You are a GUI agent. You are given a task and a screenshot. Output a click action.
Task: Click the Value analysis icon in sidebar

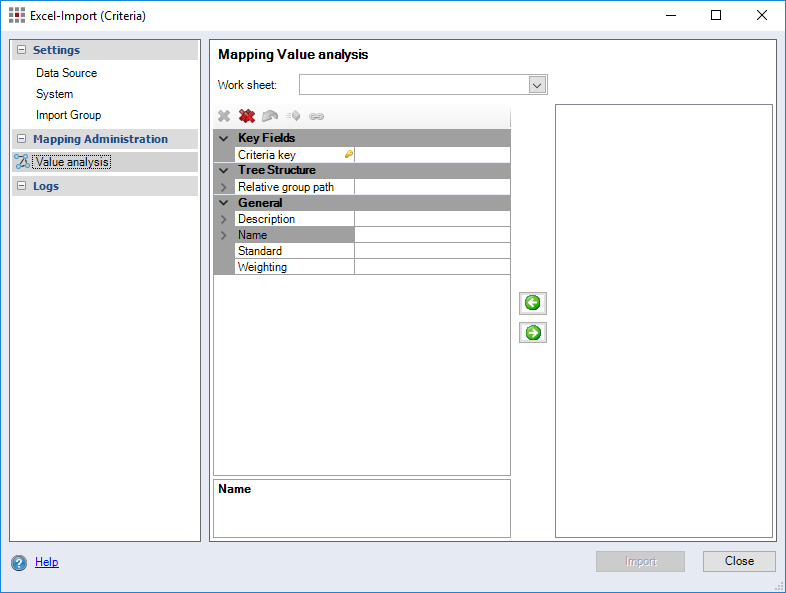(x=21, y=162)
